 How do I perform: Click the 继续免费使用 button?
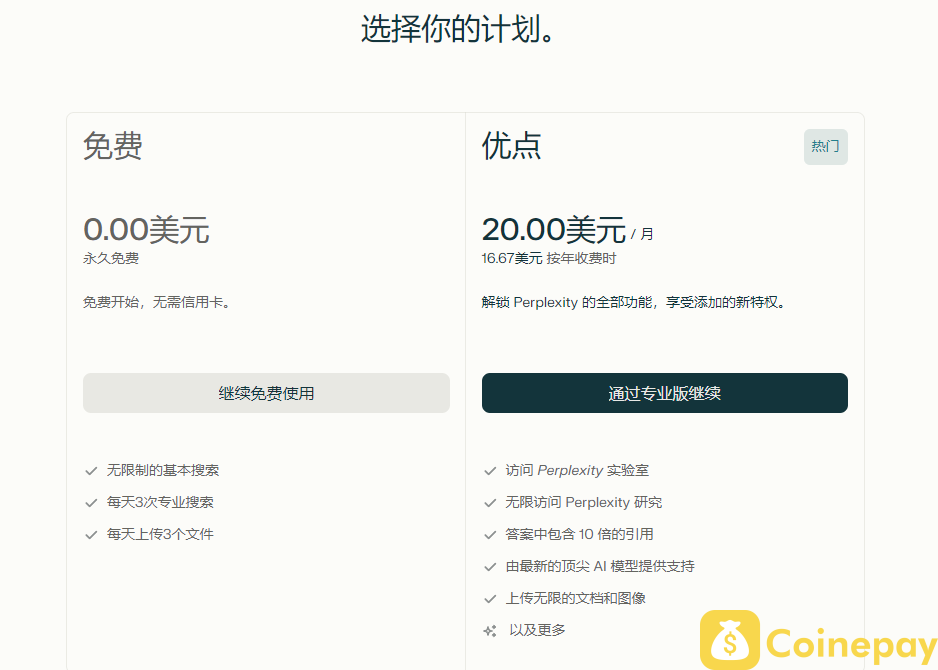coord(266,393)
